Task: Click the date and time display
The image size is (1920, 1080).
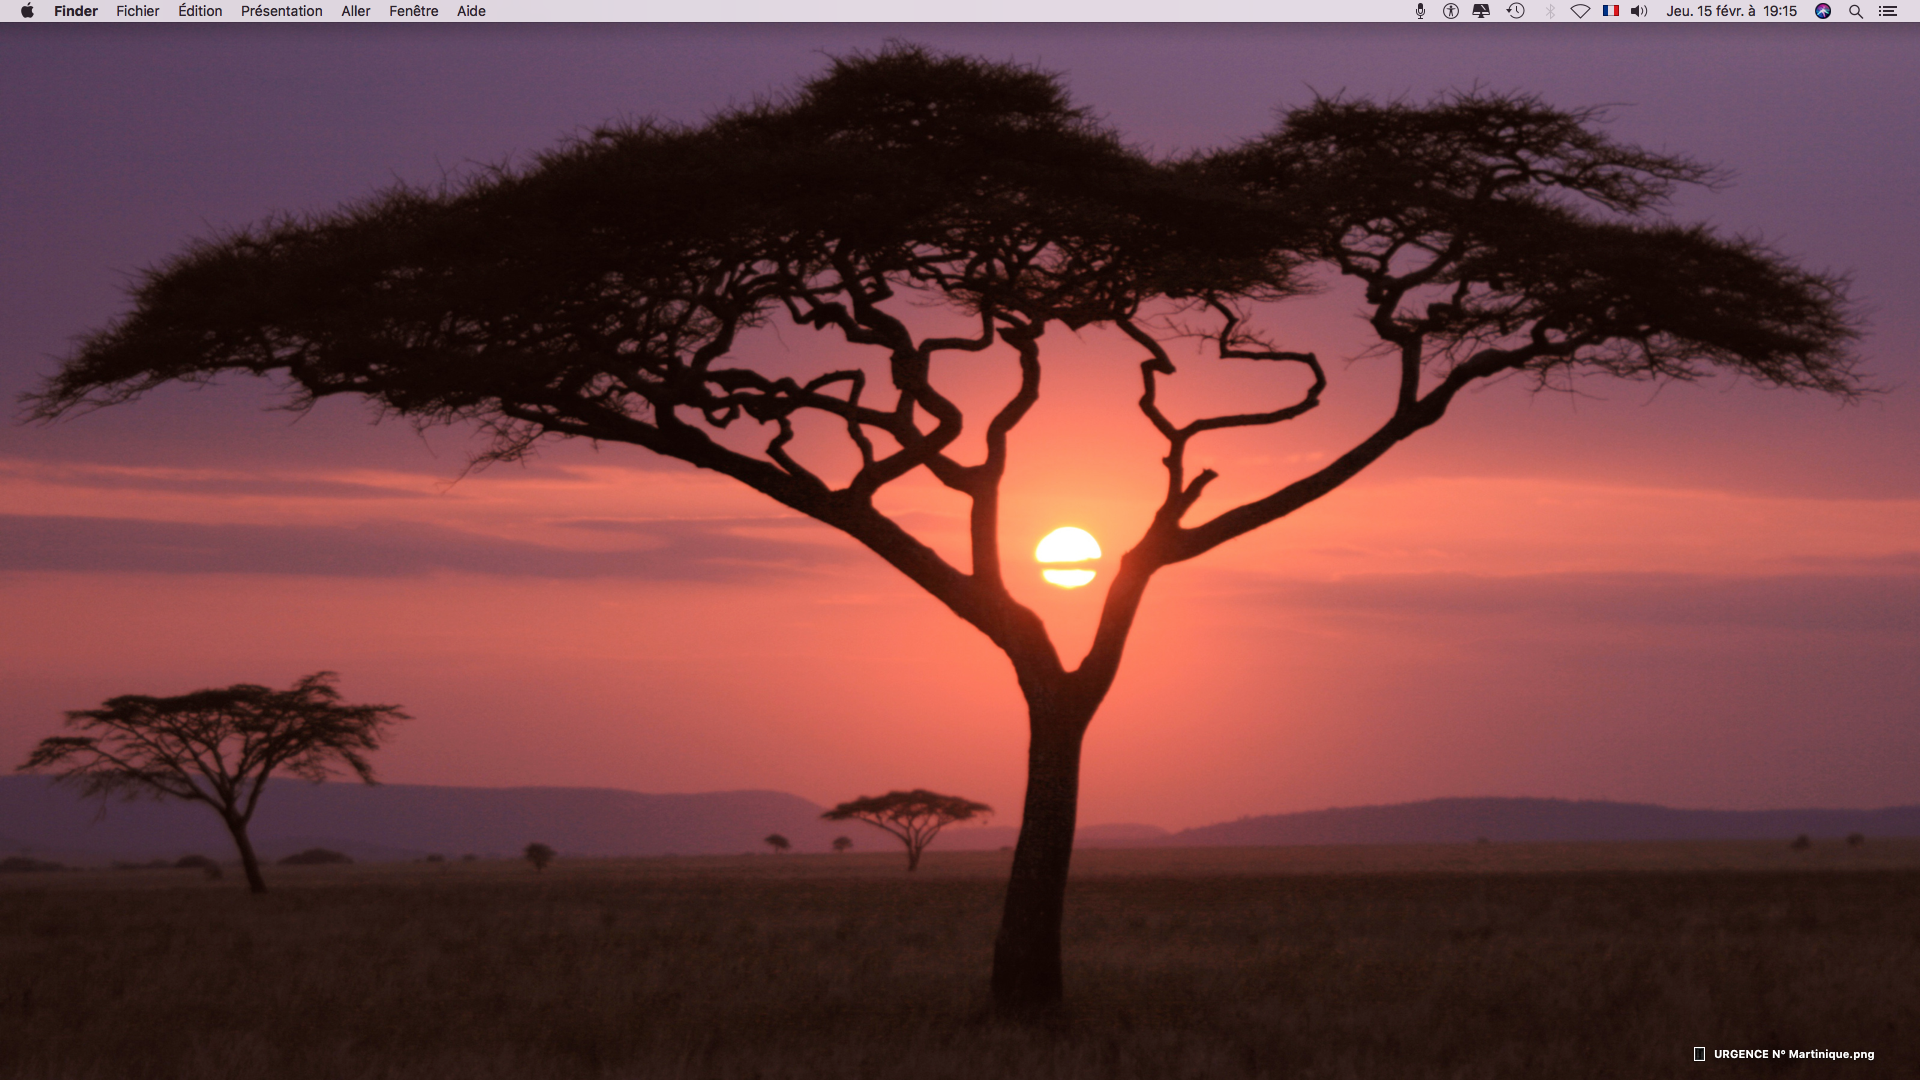Action: click(1731, 11)
